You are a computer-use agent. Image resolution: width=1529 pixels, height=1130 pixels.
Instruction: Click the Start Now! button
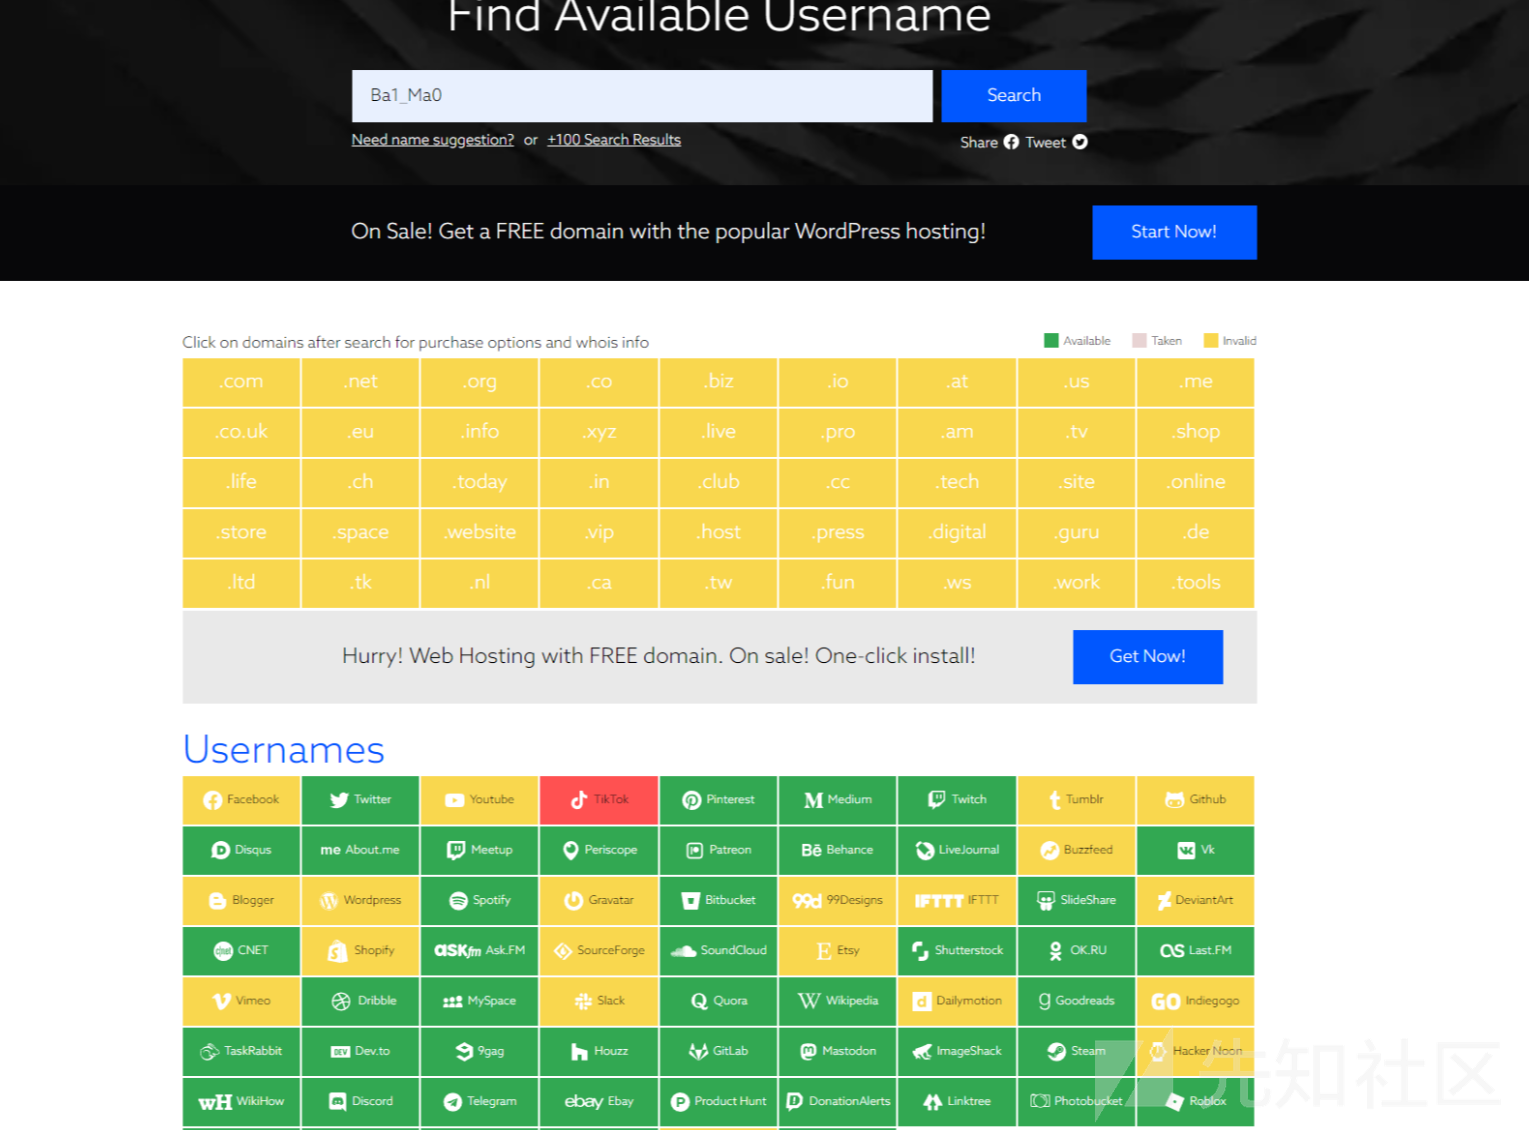click(1174, 232)
